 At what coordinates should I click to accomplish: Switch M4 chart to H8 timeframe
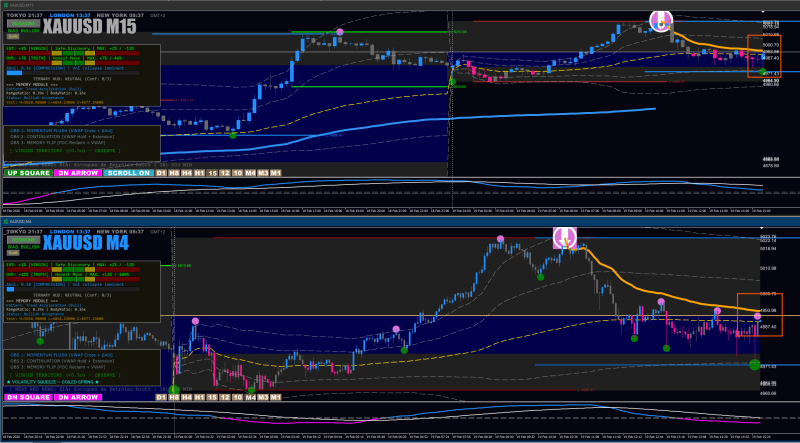[x=174, y=397]
